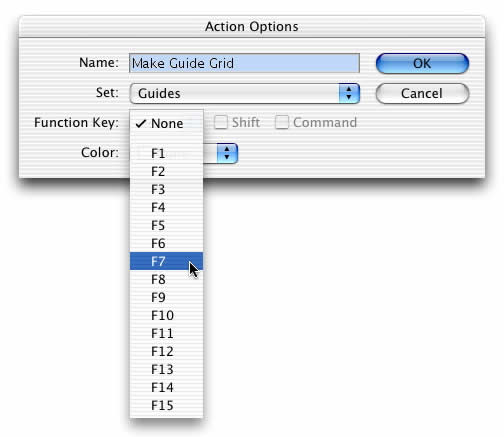Viewport: 504px width, 437px height.
Task: Click the Set popup arrows icon
Action: point(349,93)
